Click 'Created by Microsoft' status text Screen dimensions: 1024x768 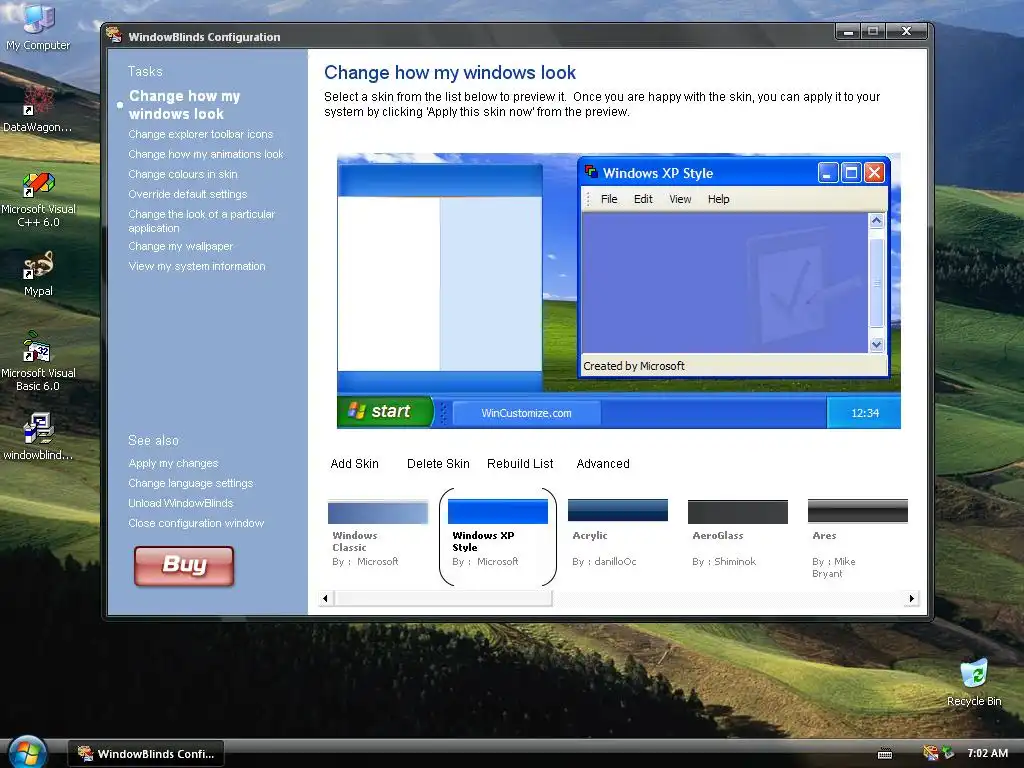(633, 366)
